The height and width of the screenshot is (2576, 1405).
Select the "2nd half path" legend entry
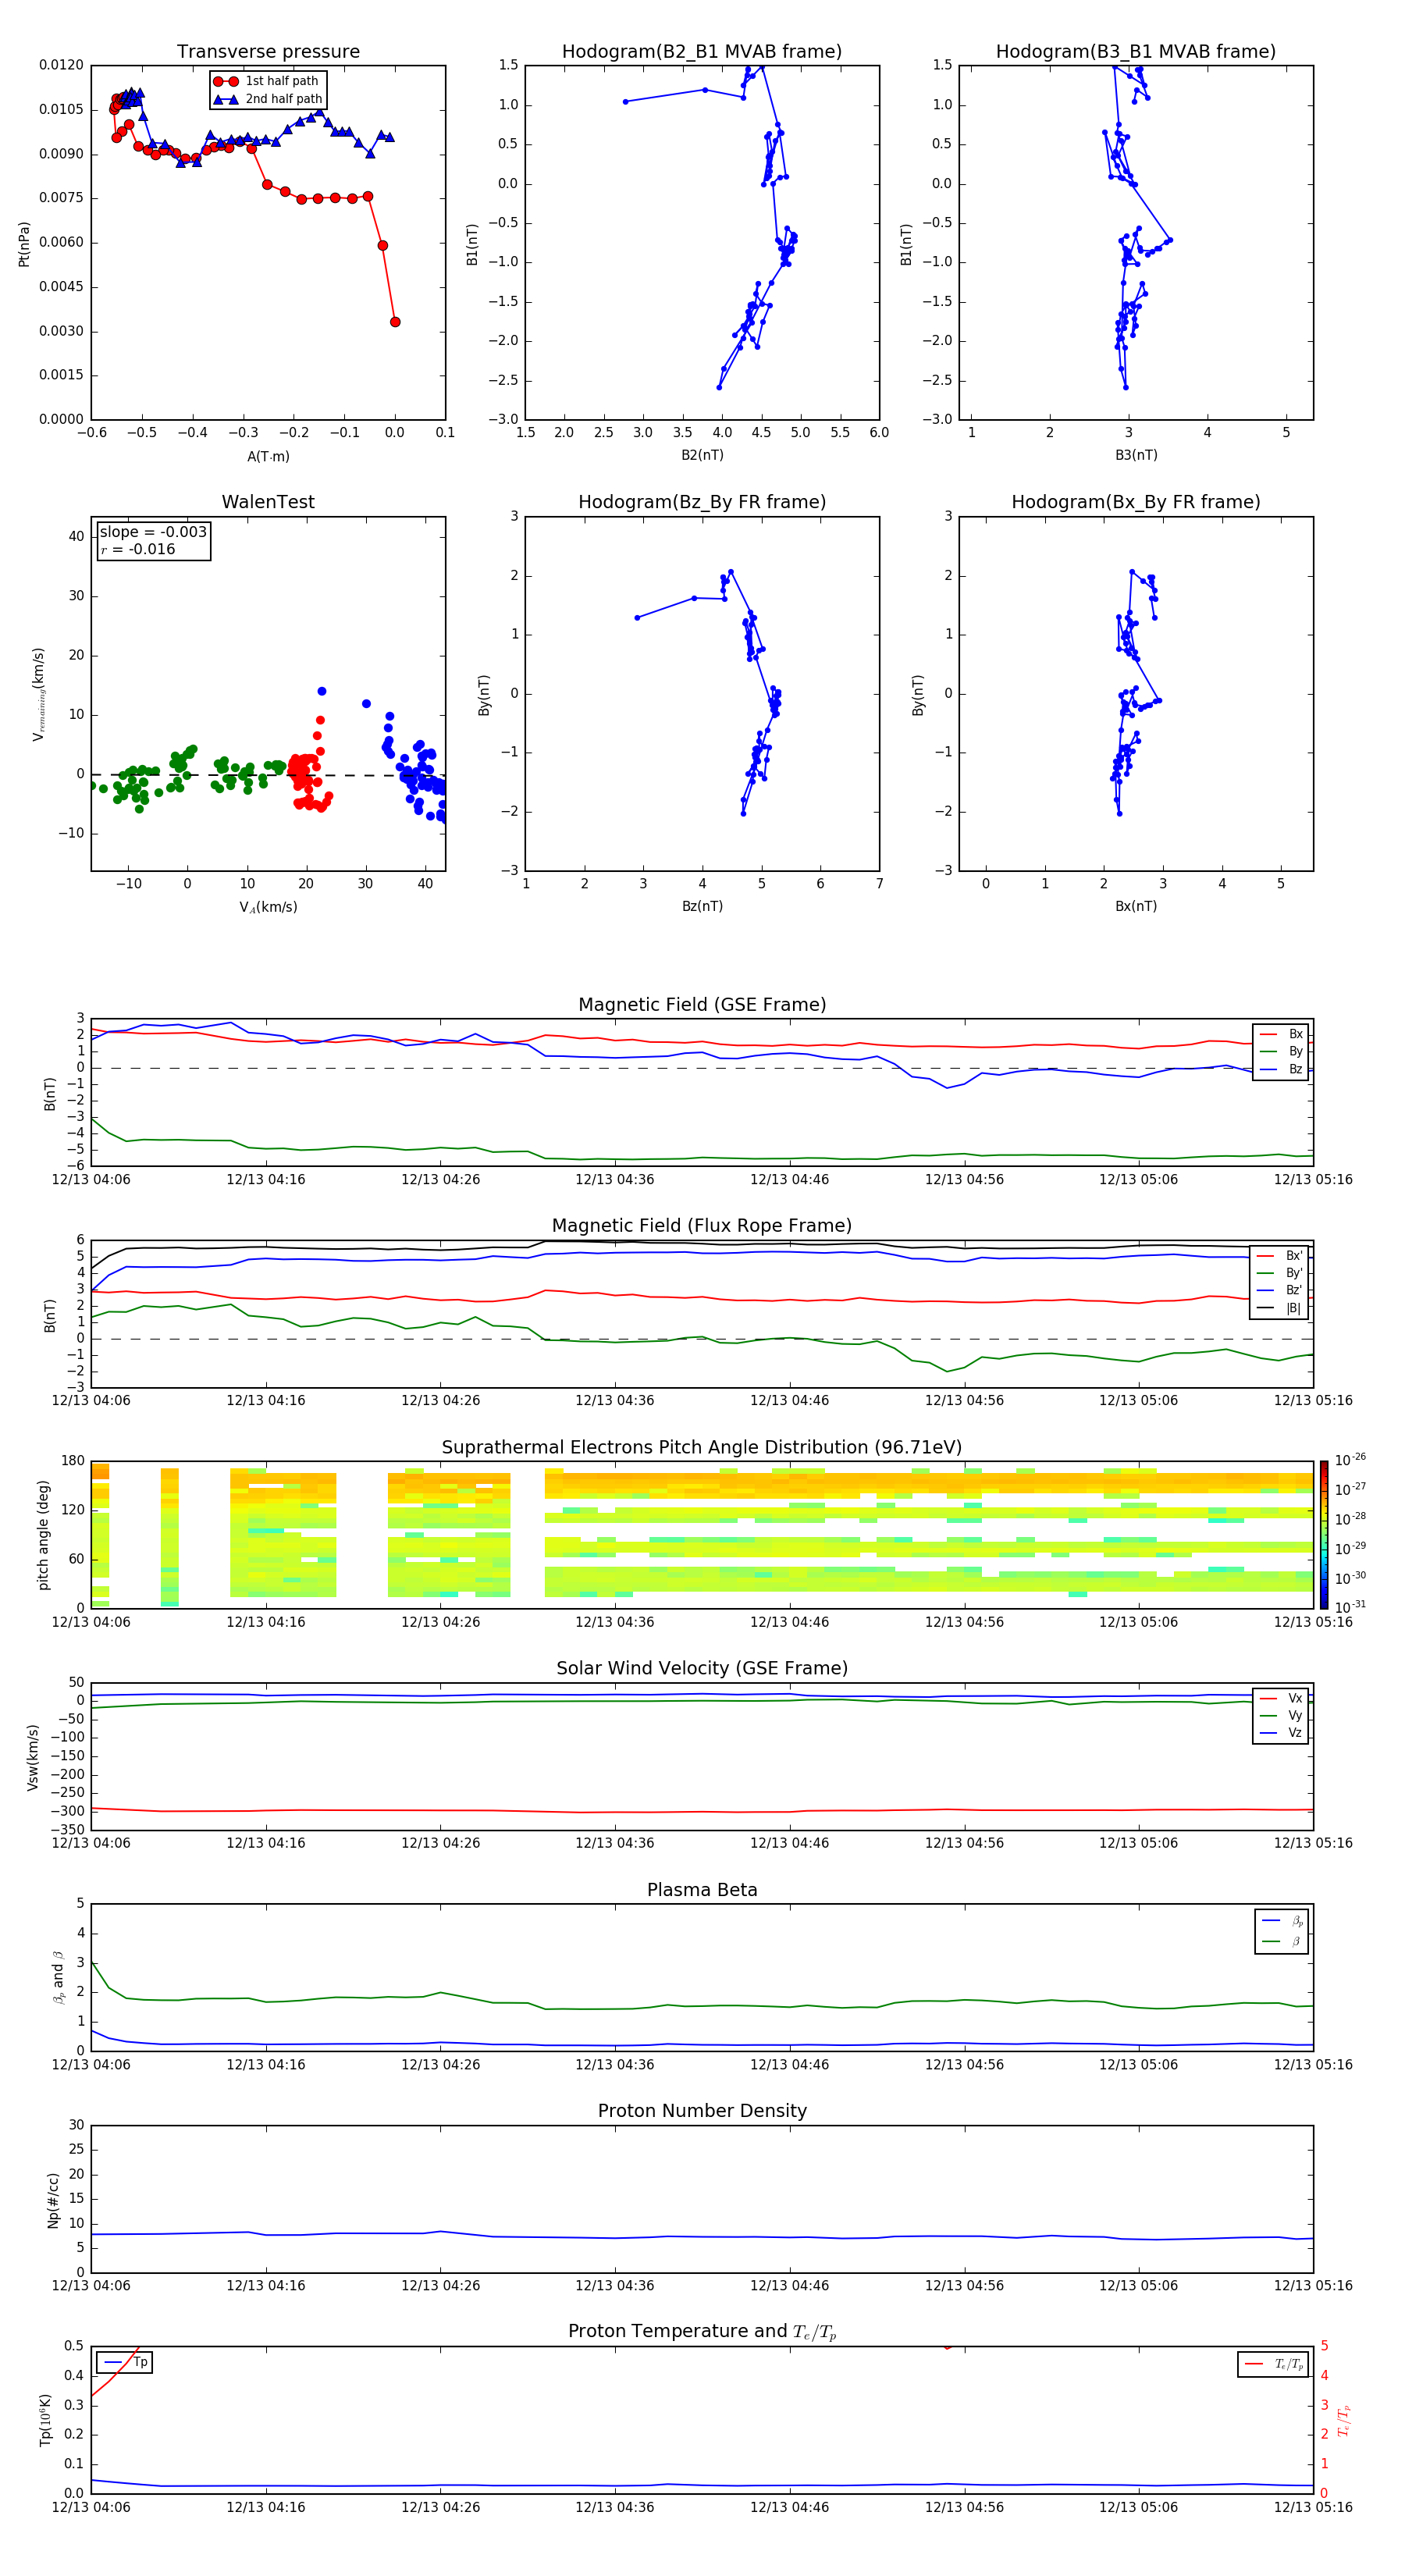[268, 99]
